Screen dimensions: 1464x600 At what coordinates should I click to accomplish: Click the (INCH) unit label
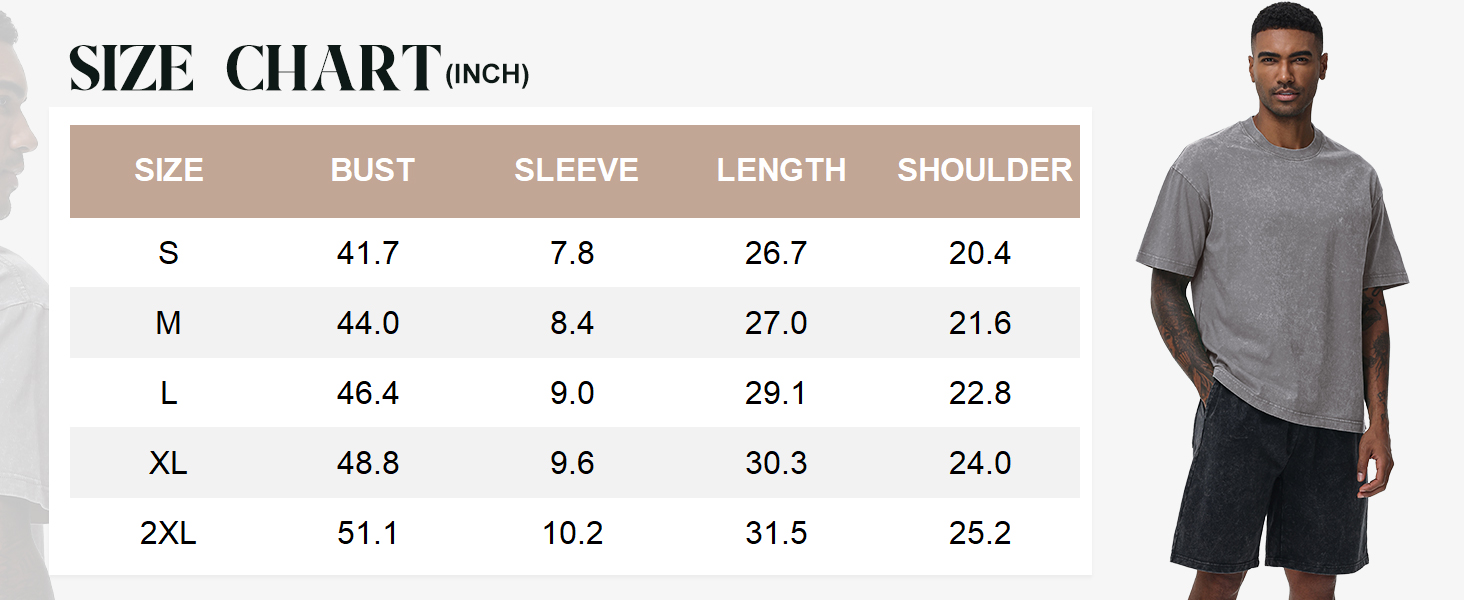click(x=487, y=75)
